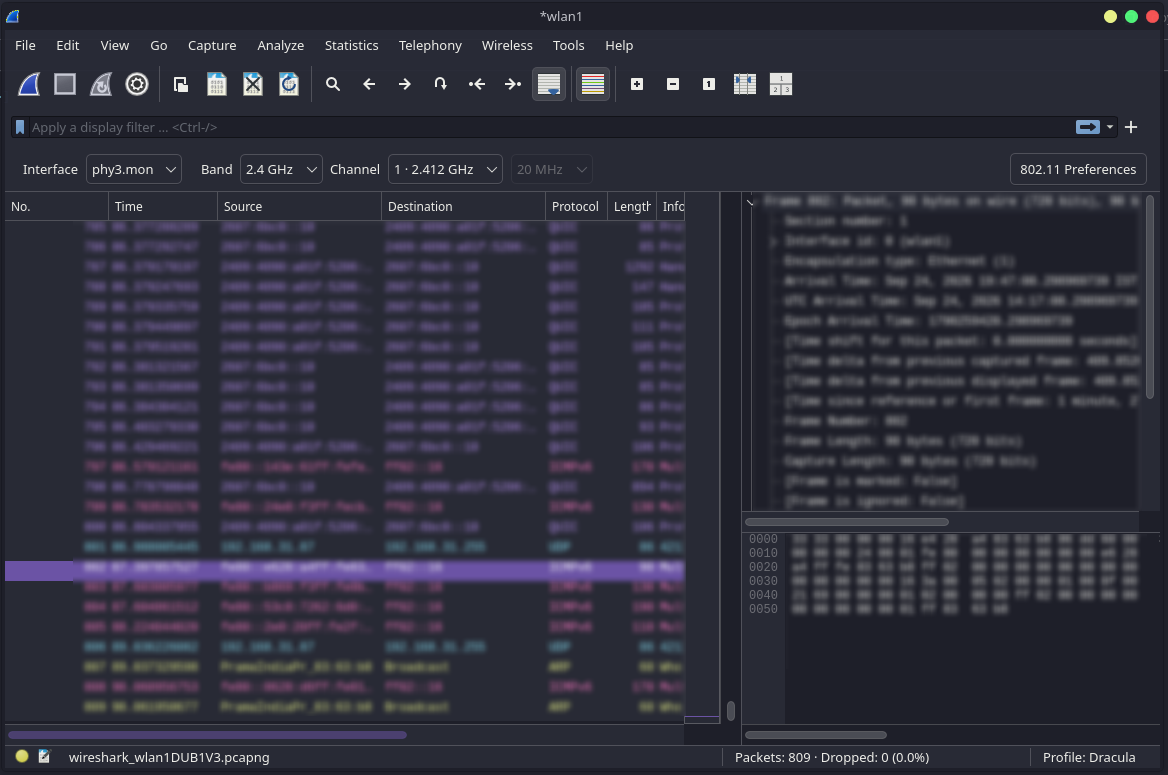Click the wireshark_wlan1DUB1V3.pcapng file name
Viewport: 1168px width, 775px height.
coord(169,757)
